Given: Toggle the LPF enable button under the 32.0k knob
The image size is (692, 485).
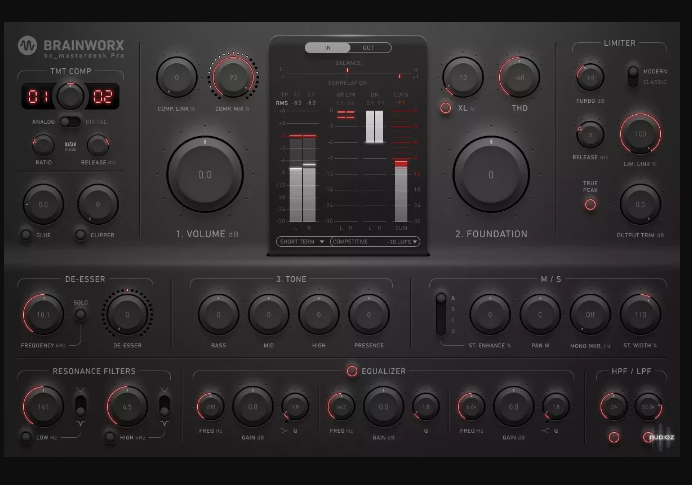Looking at the screenshot, I should (x=647, y=437).
